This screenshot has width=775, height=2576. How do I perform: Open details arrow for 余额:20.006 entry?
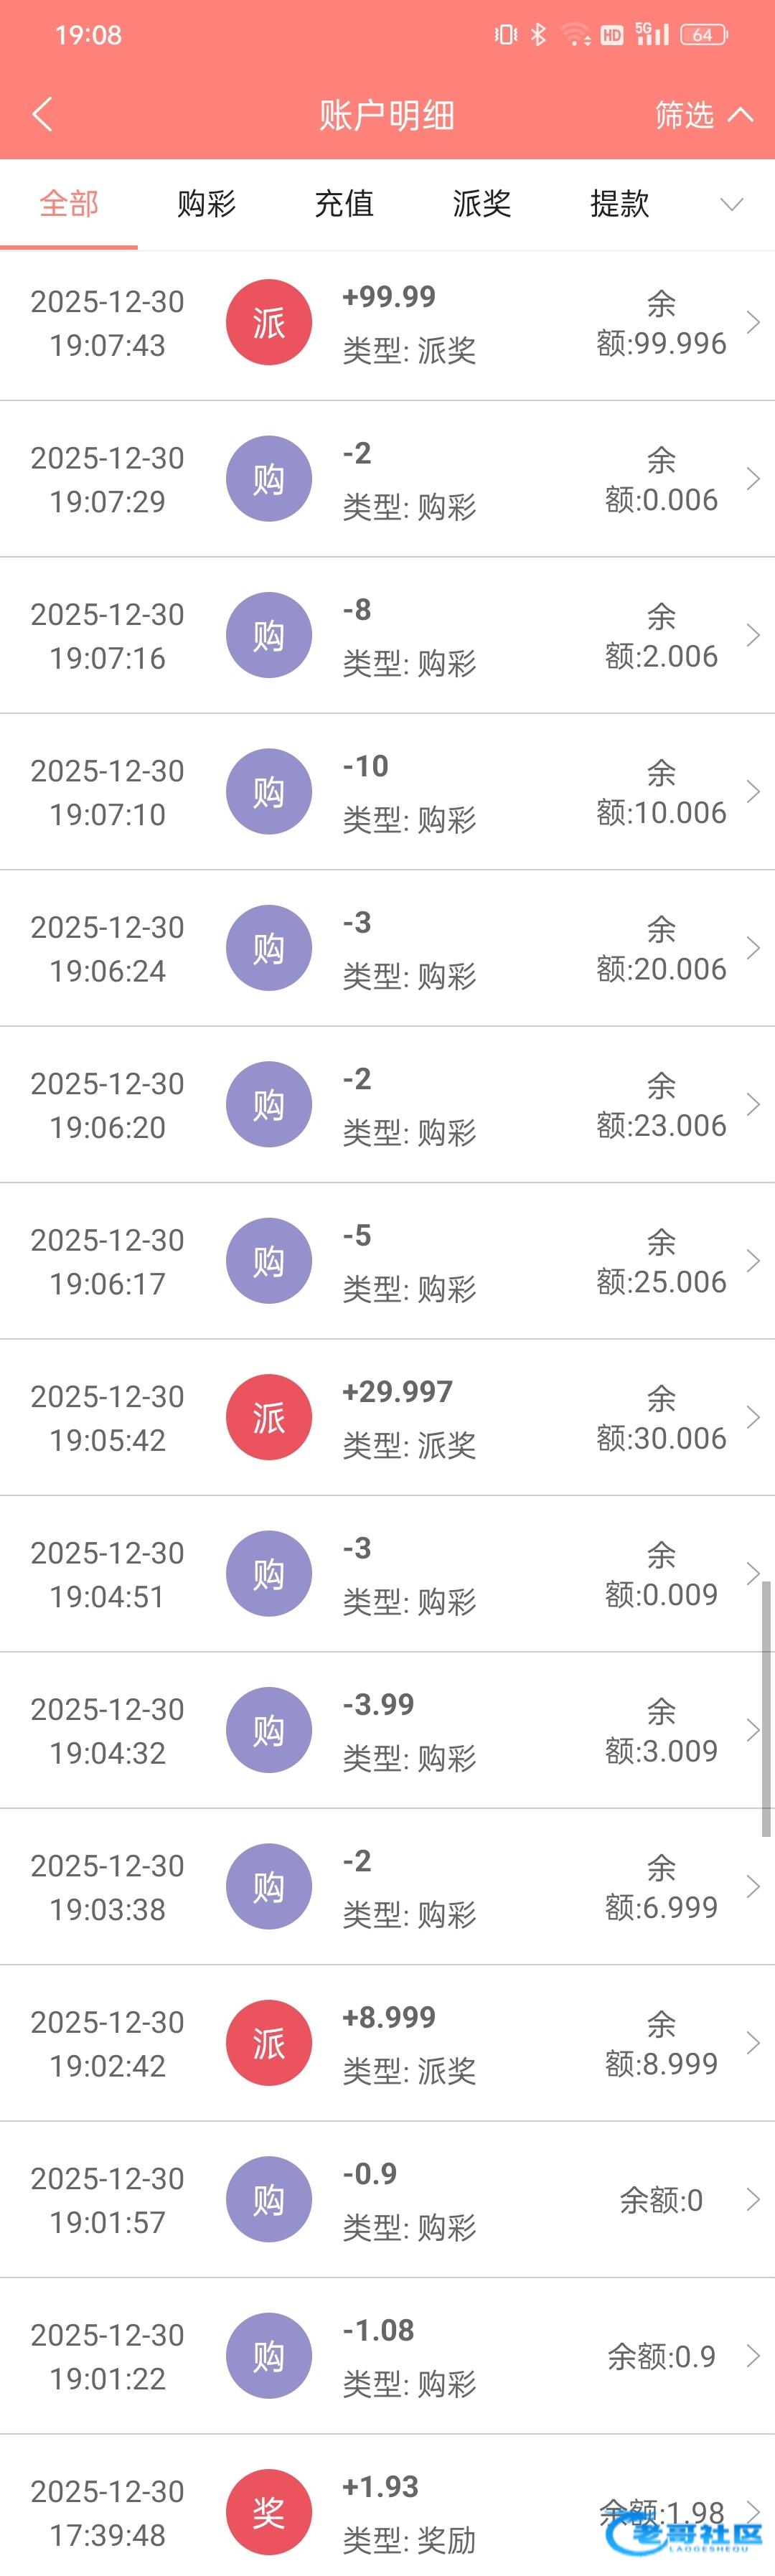point(753,948)
